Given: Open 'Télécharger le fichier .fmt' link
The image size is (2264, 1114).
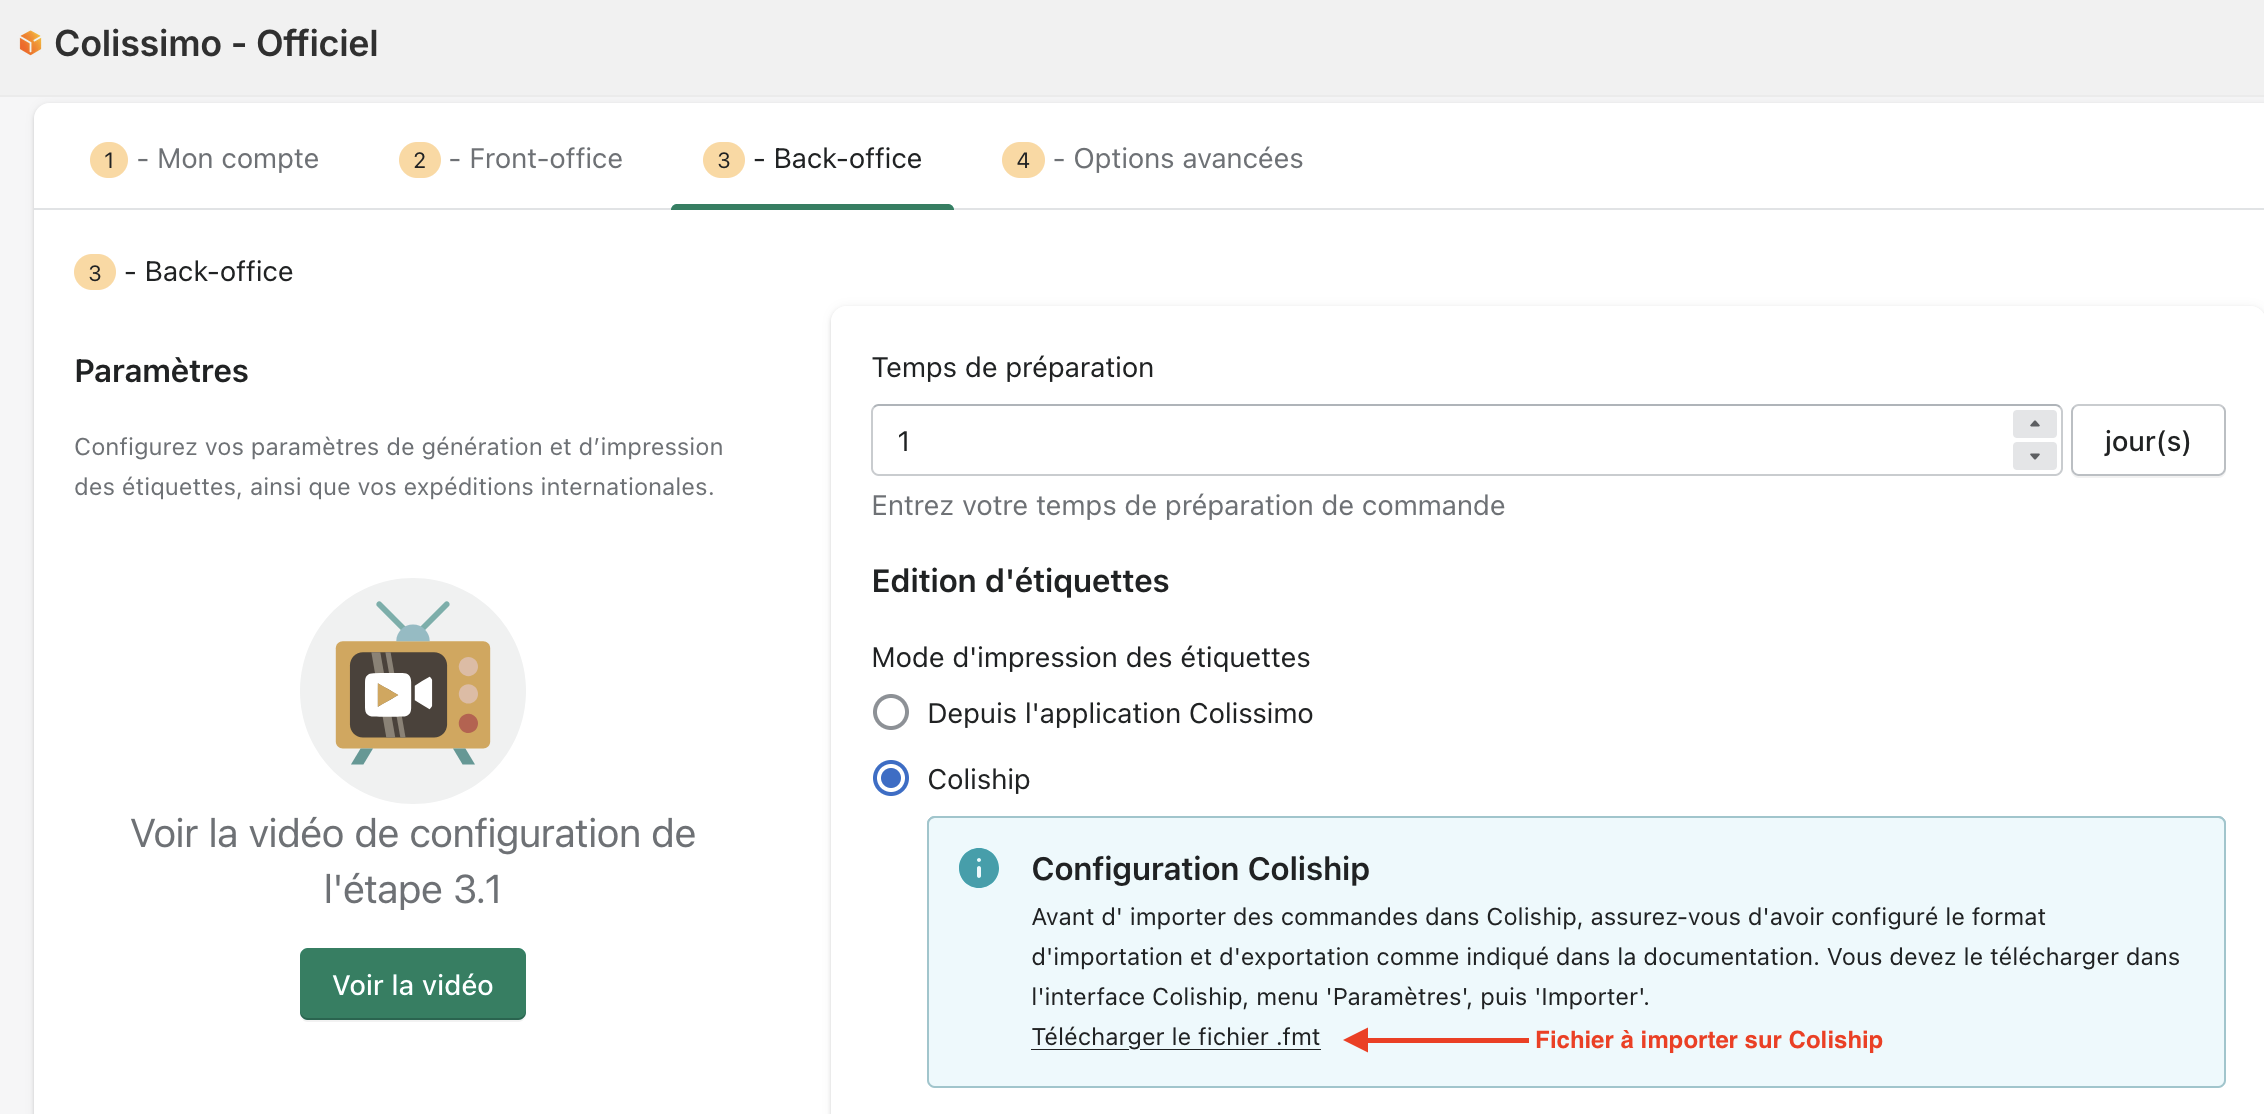Looking at the screenshot, I should tap(1175, 1037).
